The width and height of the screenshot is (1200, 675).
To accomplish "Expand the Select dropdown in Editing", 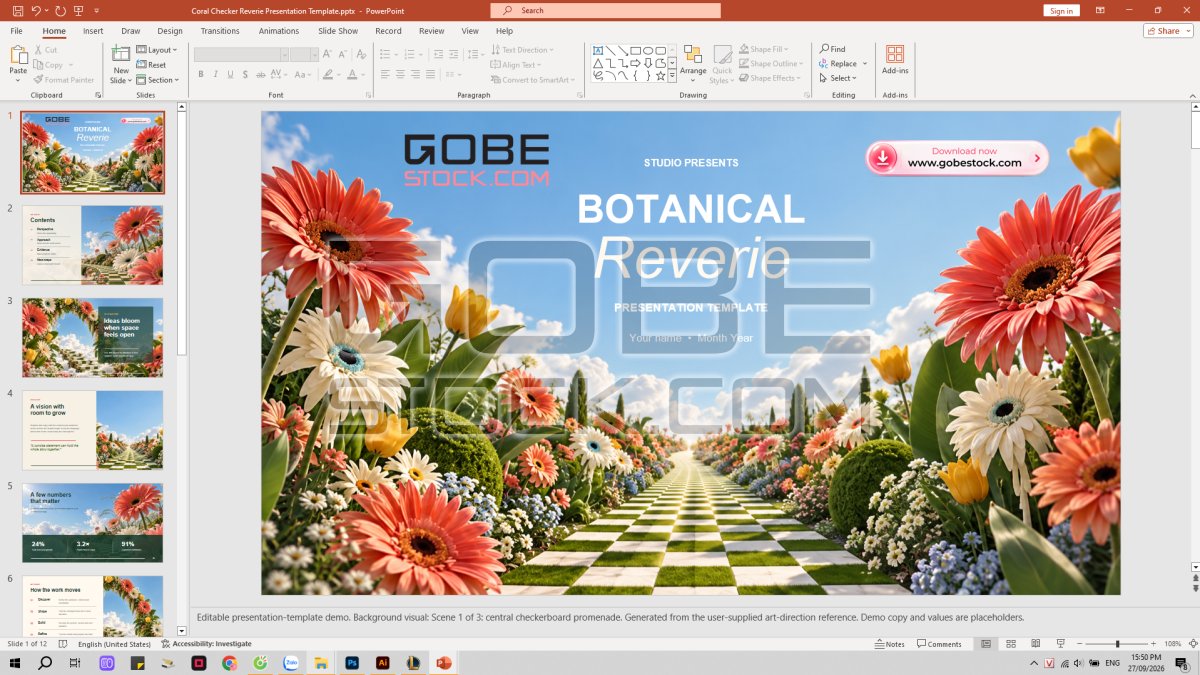I will coord(838,78).
